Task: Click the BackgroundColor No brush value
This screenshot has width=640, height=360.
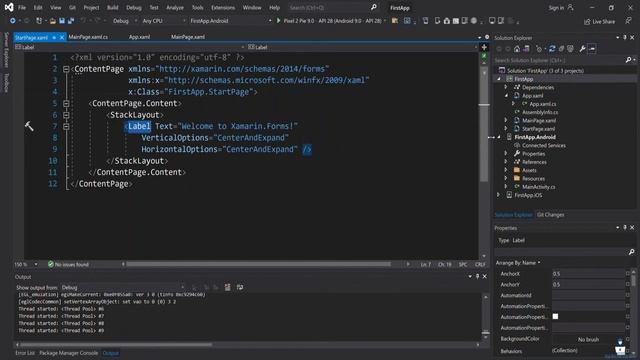Action: 588,339
